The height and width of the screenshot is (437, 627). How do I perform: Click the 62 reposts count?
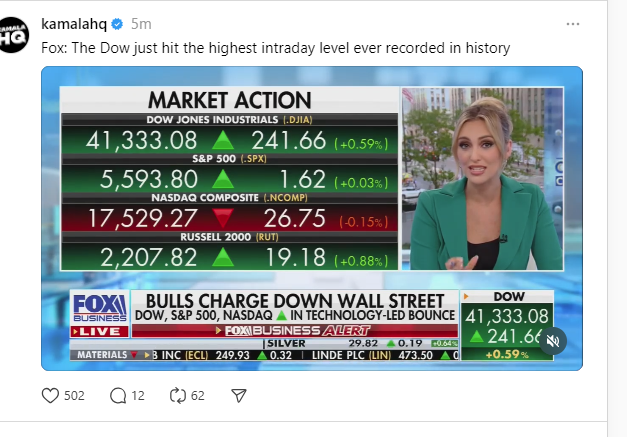pyautogui.click(x=198, y=395)
